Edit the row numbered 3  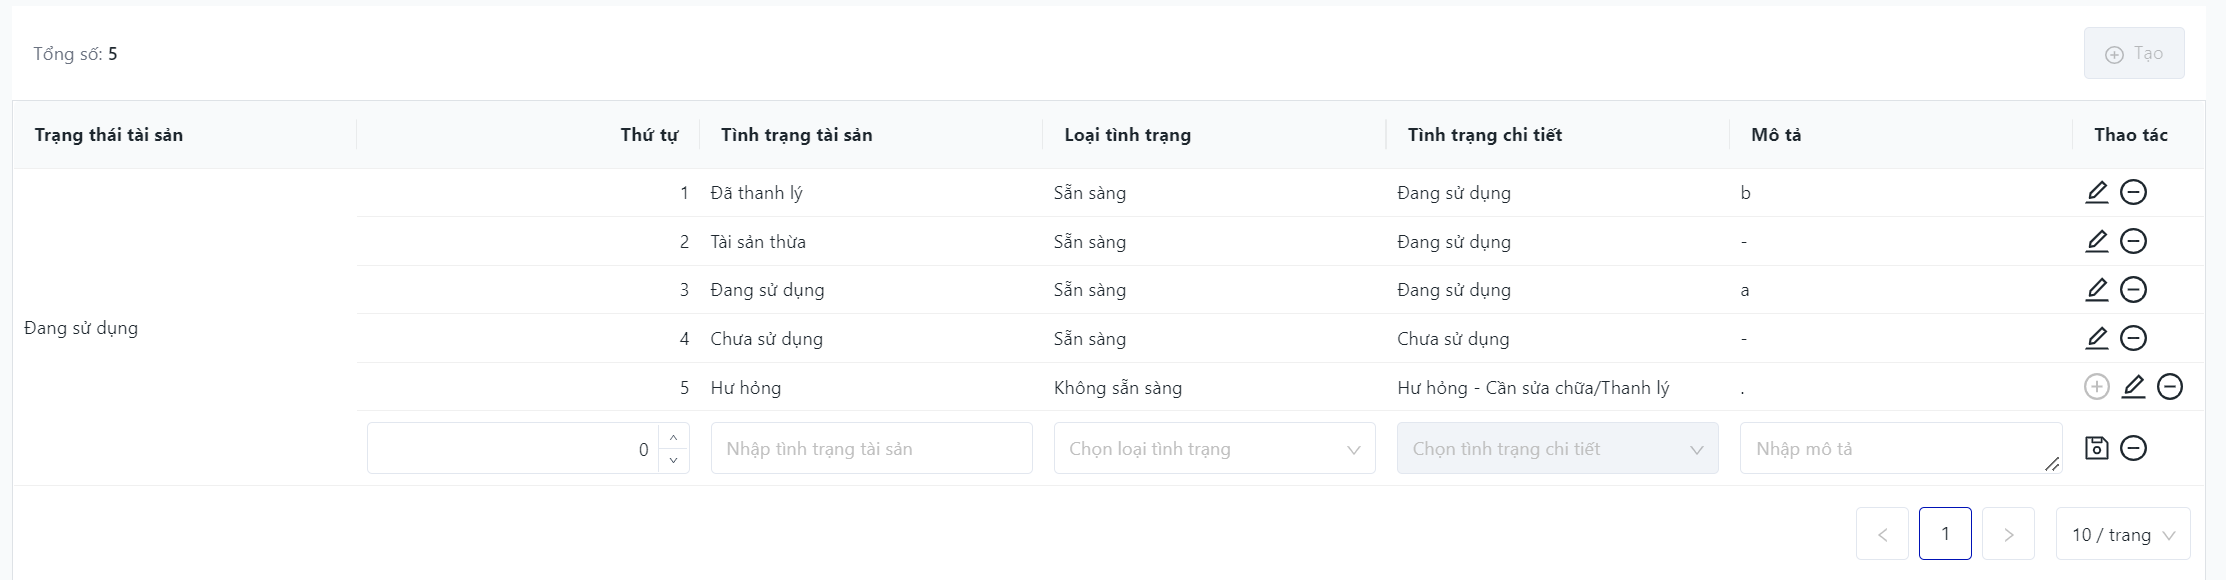click(x=2097, y=290)
